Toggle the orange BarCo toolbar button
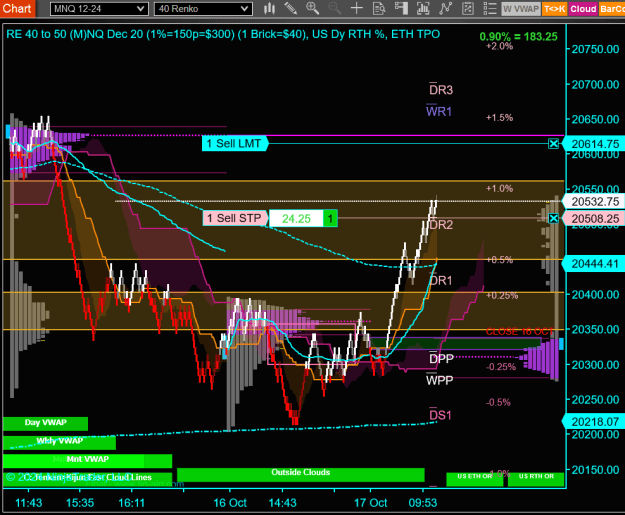Viewport: 625px width, 515px height. pyautogui.click(x=612, y=9)
